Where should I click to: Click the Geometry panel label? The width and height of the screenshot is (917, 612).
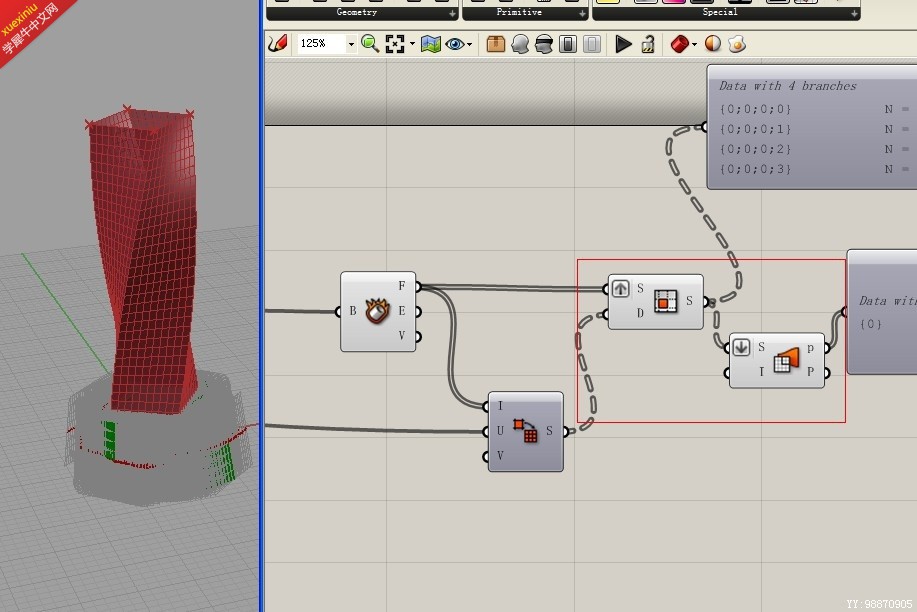coord(357,12)
